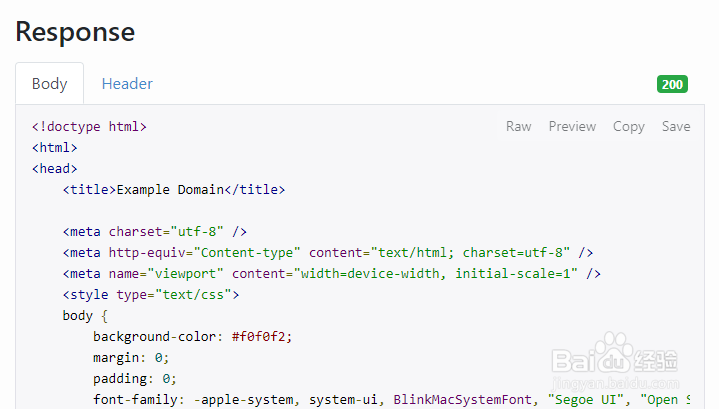Click the Response heading

point(75,31)
